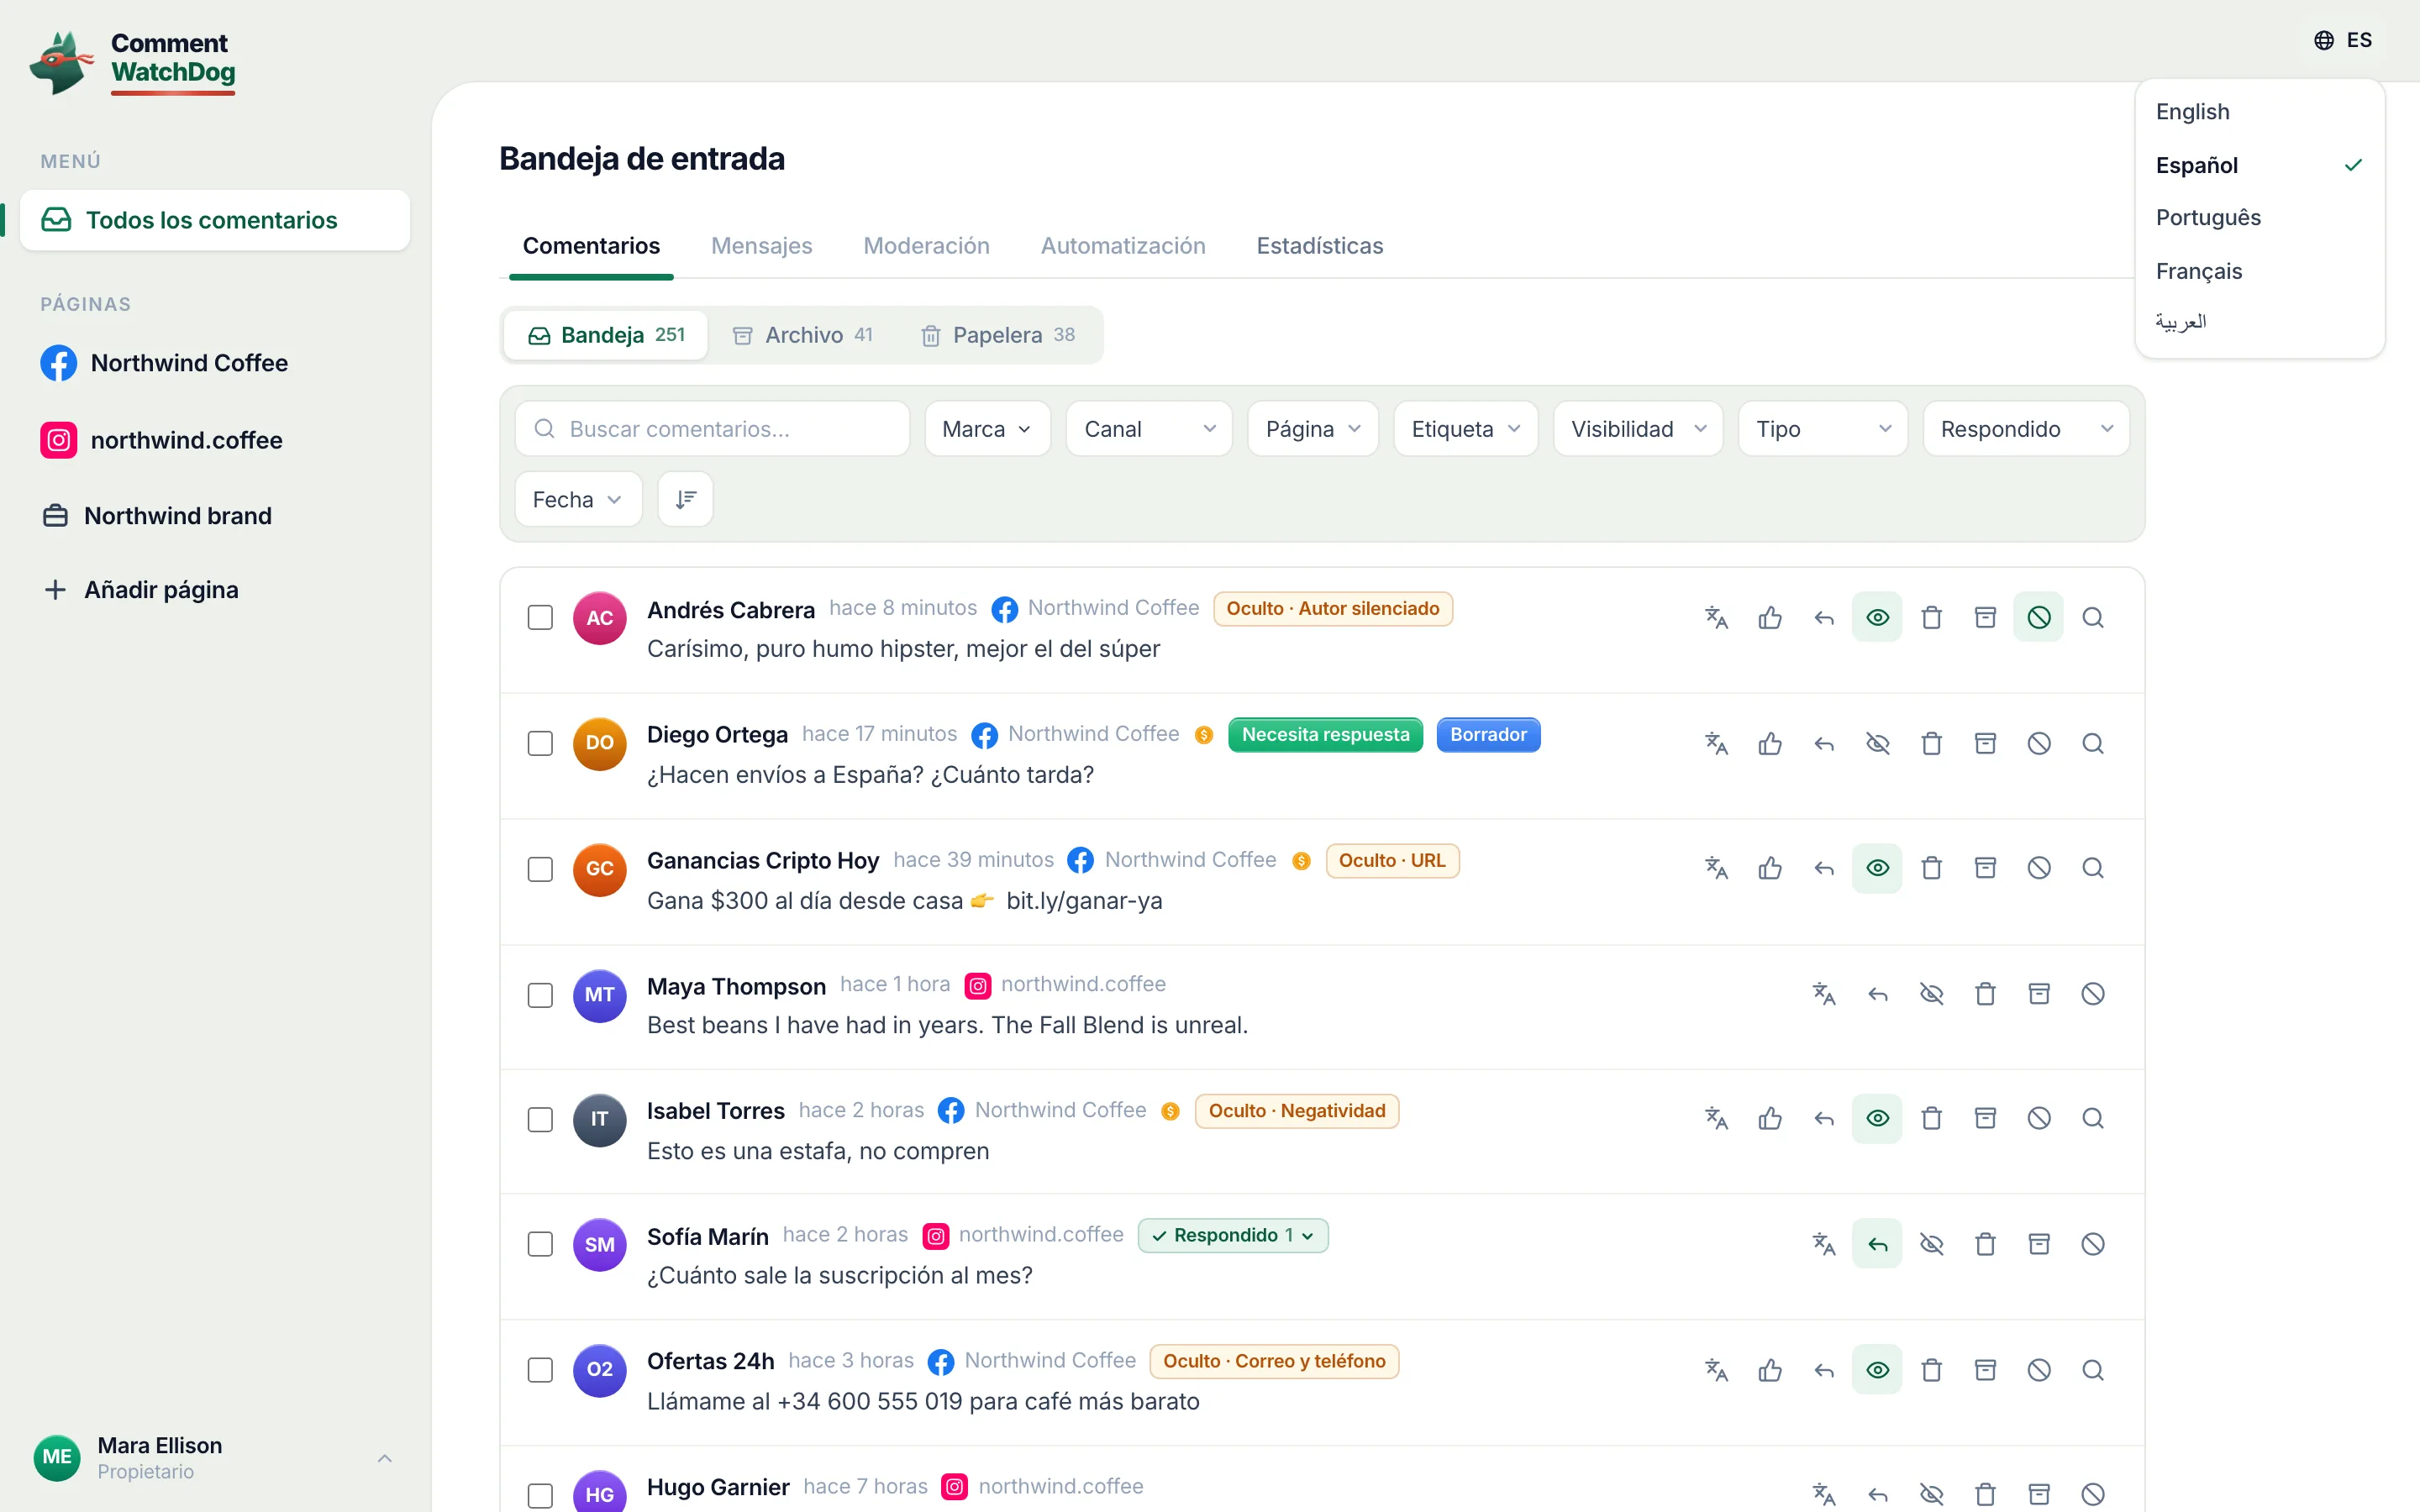The image size is (2420, 1512).
Task: Archive Andrés Cabrera's comment
Action: tap(1985, 618)
